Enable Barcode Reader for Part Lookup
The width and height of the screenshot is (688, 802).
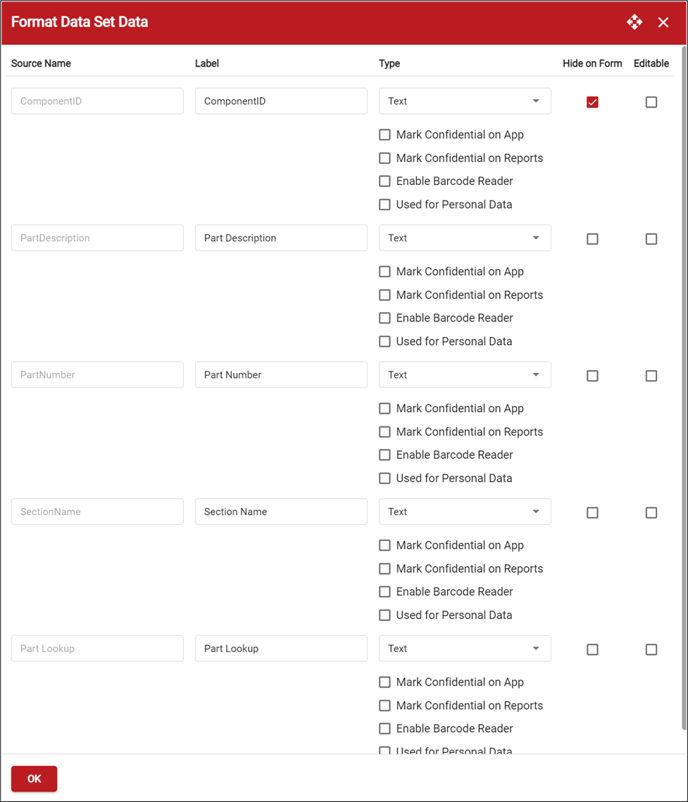click(385, 728)
